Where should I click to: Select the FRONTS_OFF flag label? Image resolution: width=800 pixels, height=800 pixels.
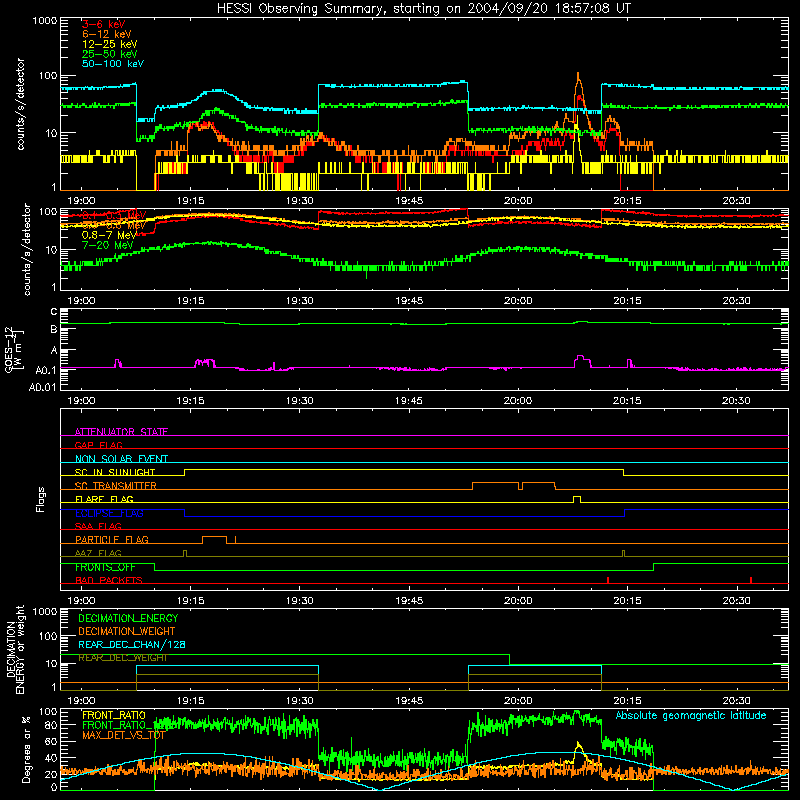105,567
